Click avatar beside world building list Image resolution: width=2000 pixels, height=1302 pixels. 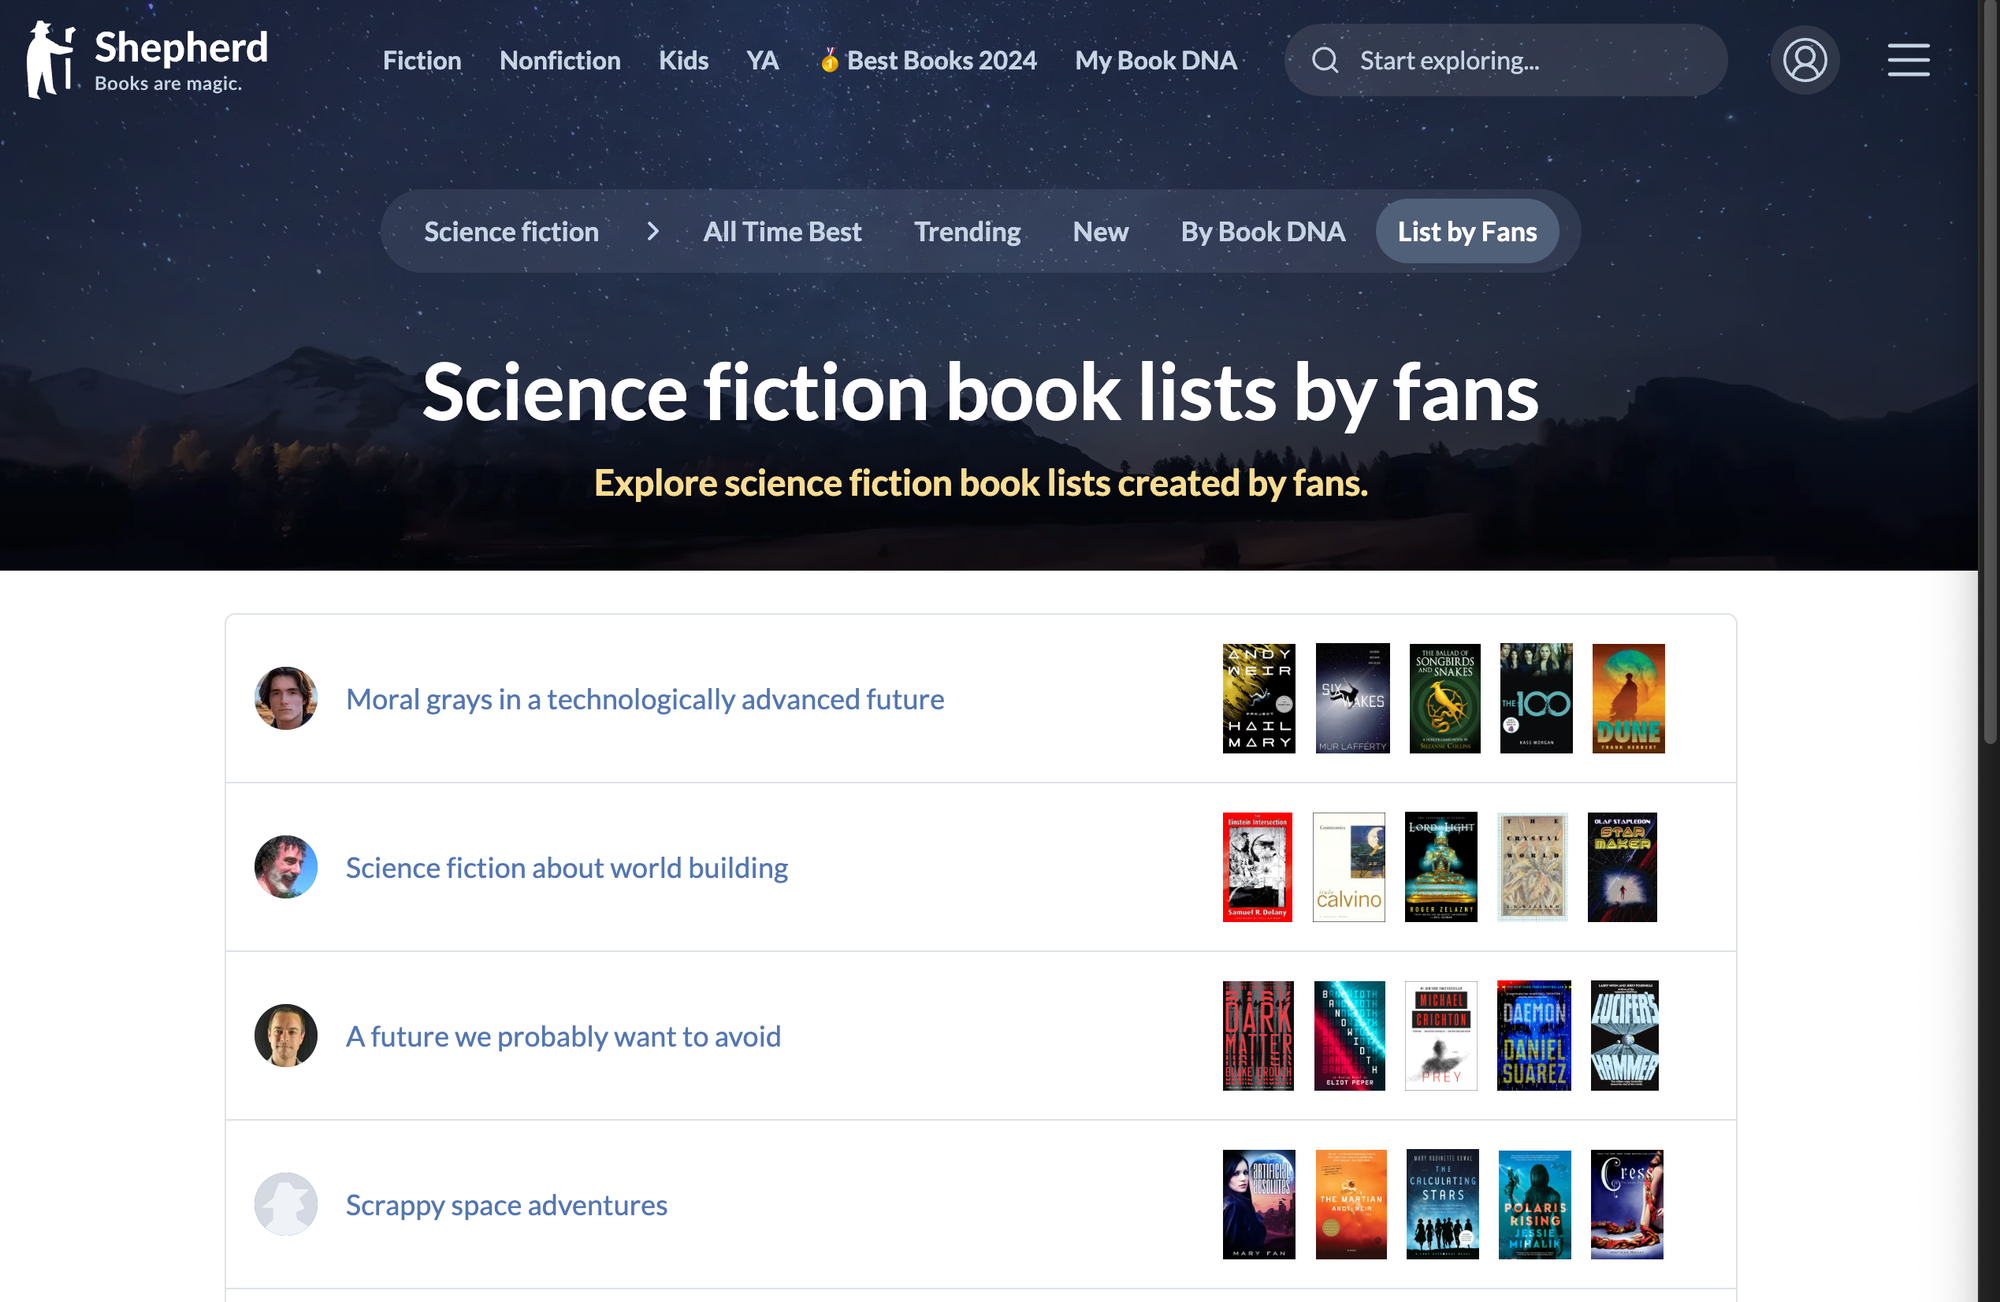point(286,867)
